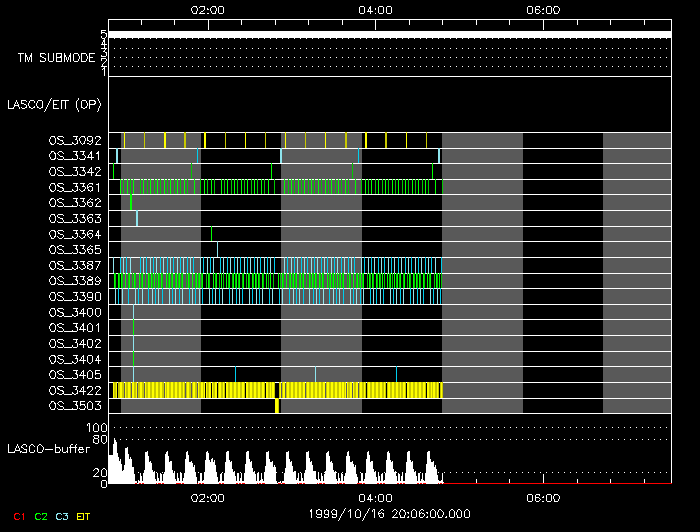Click the 02:00 label on the bottom axis
700x532 pixels.
207,498
